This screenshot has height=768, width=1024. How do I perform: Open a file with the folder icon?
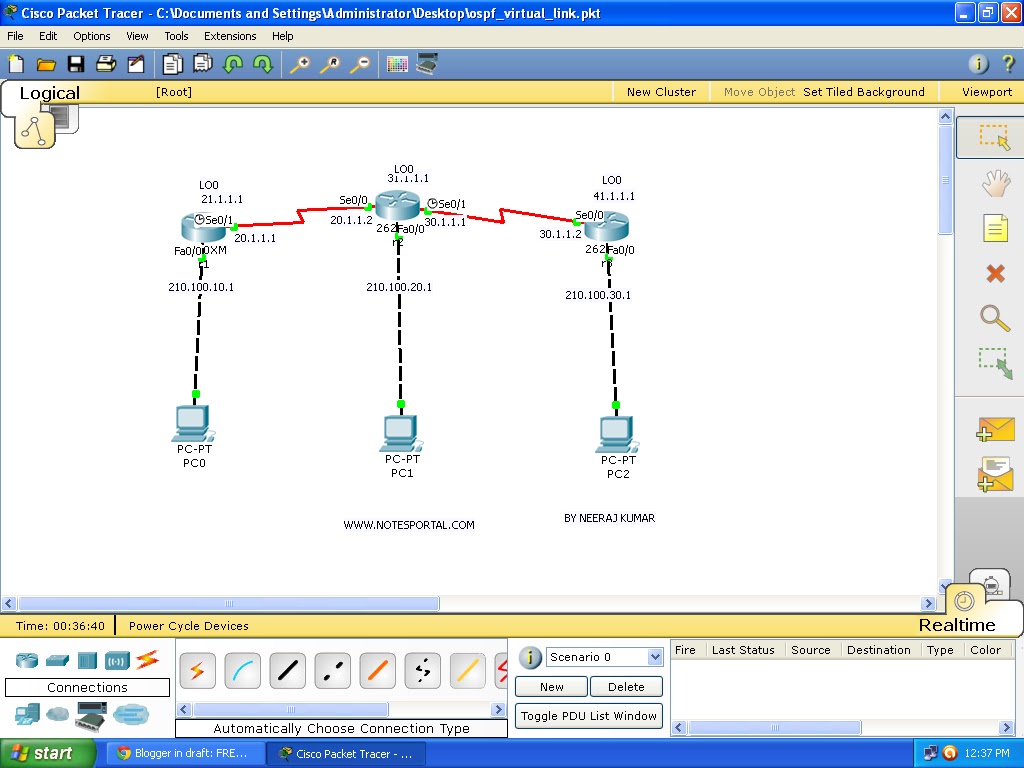(x=46, y=64)
